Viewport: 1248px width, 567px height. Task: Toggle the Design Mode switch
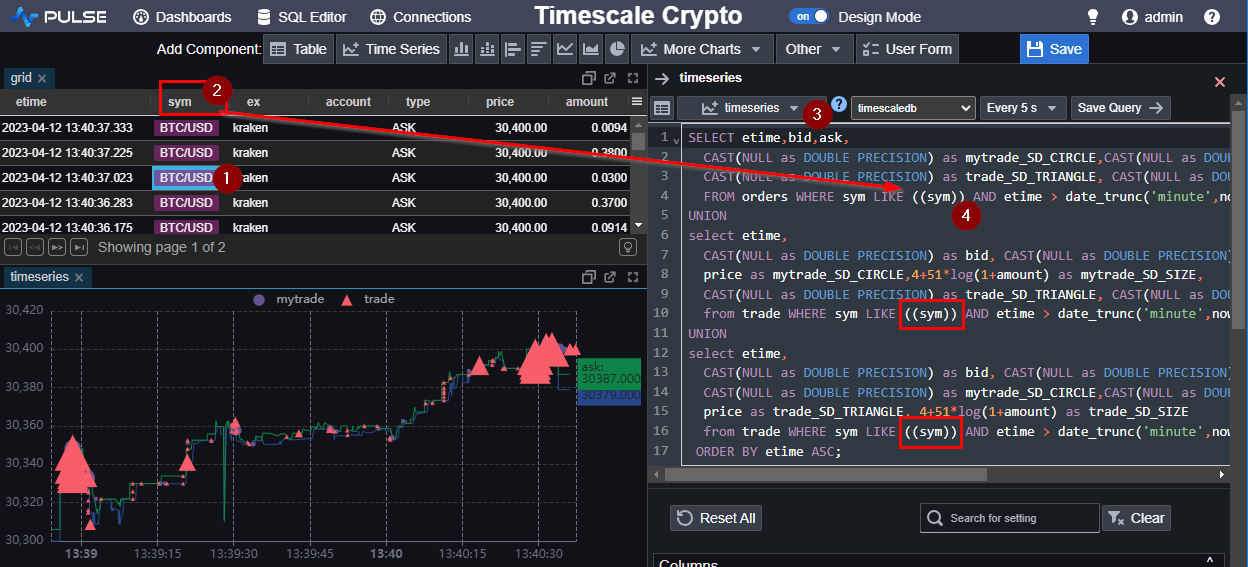(809, 17)
